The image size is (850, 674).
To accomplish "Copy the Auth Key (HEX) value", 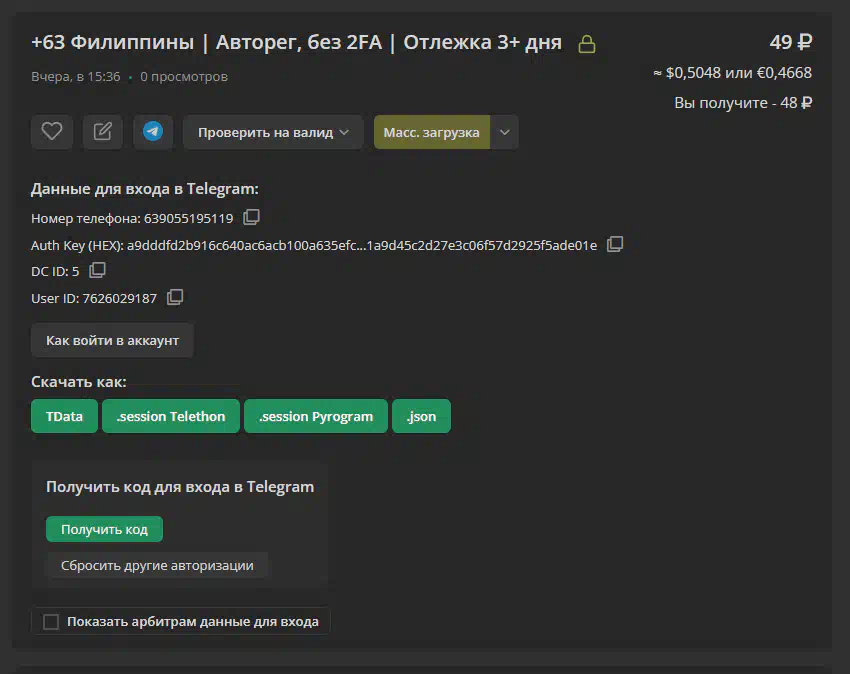I will pyautogui.click(x=615, y=244).
